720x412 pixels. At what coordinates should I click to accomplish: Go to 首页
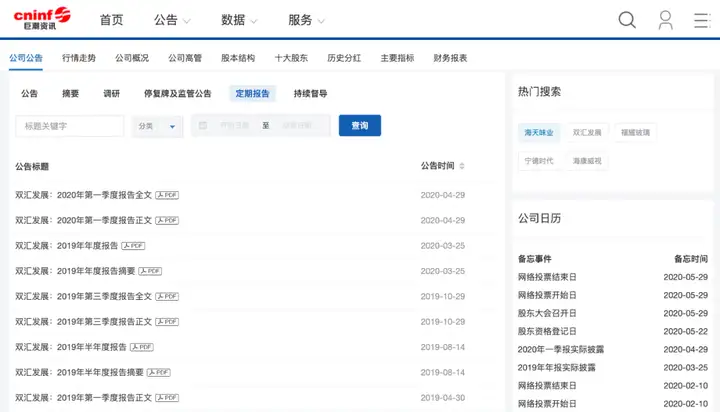(x=112, y=20)
